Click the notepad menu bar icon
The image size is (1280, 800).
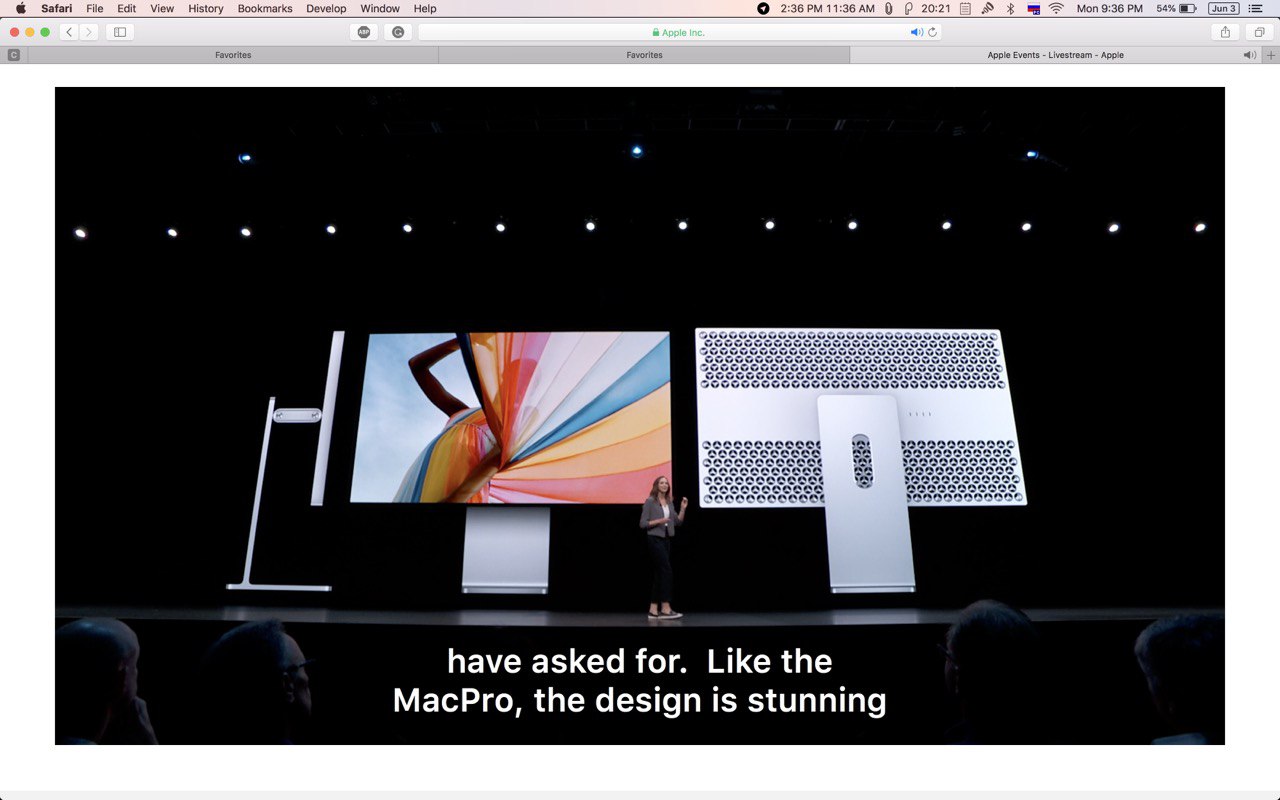click(x=965, y=8)
